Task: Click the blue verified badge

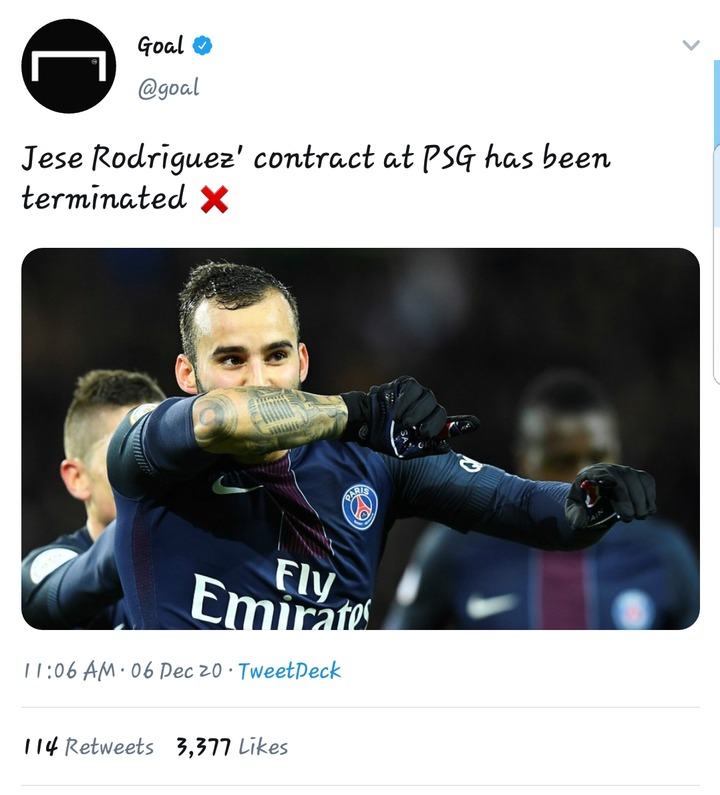Action: 202,46
